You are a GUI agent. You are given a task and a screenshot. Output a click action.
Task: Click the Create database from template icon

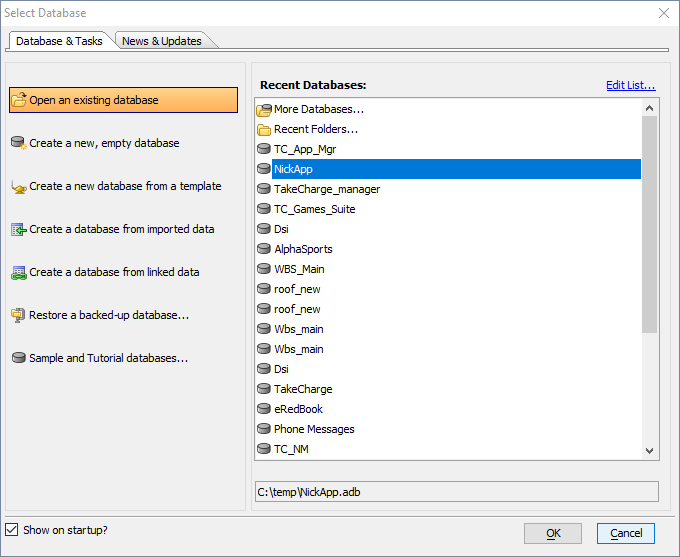point(19,187)
